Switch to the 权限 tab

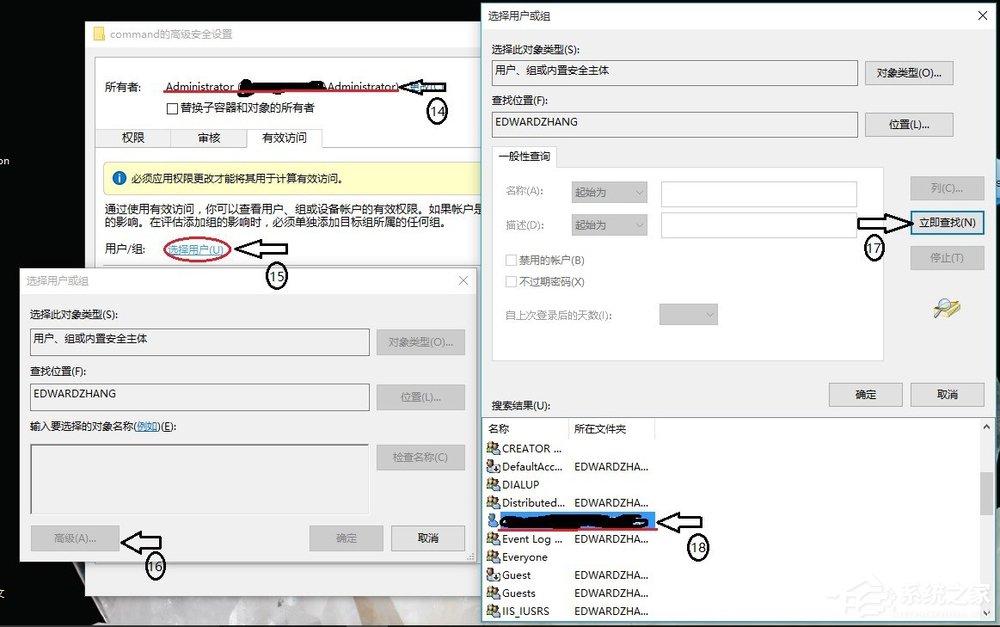[131, 139]
